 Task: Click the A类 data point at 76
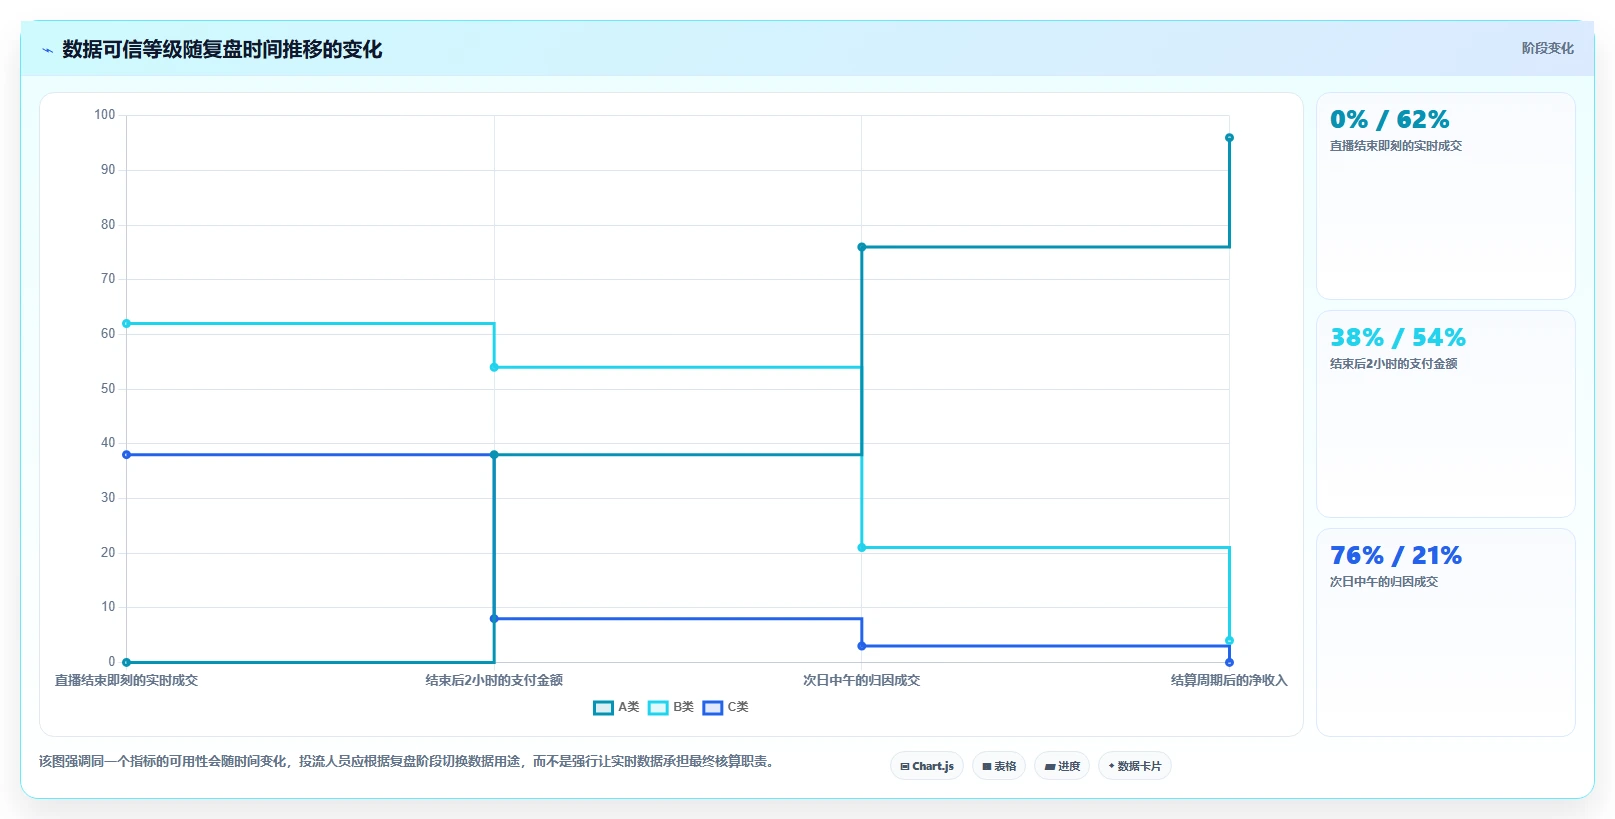tap(862, 247)
